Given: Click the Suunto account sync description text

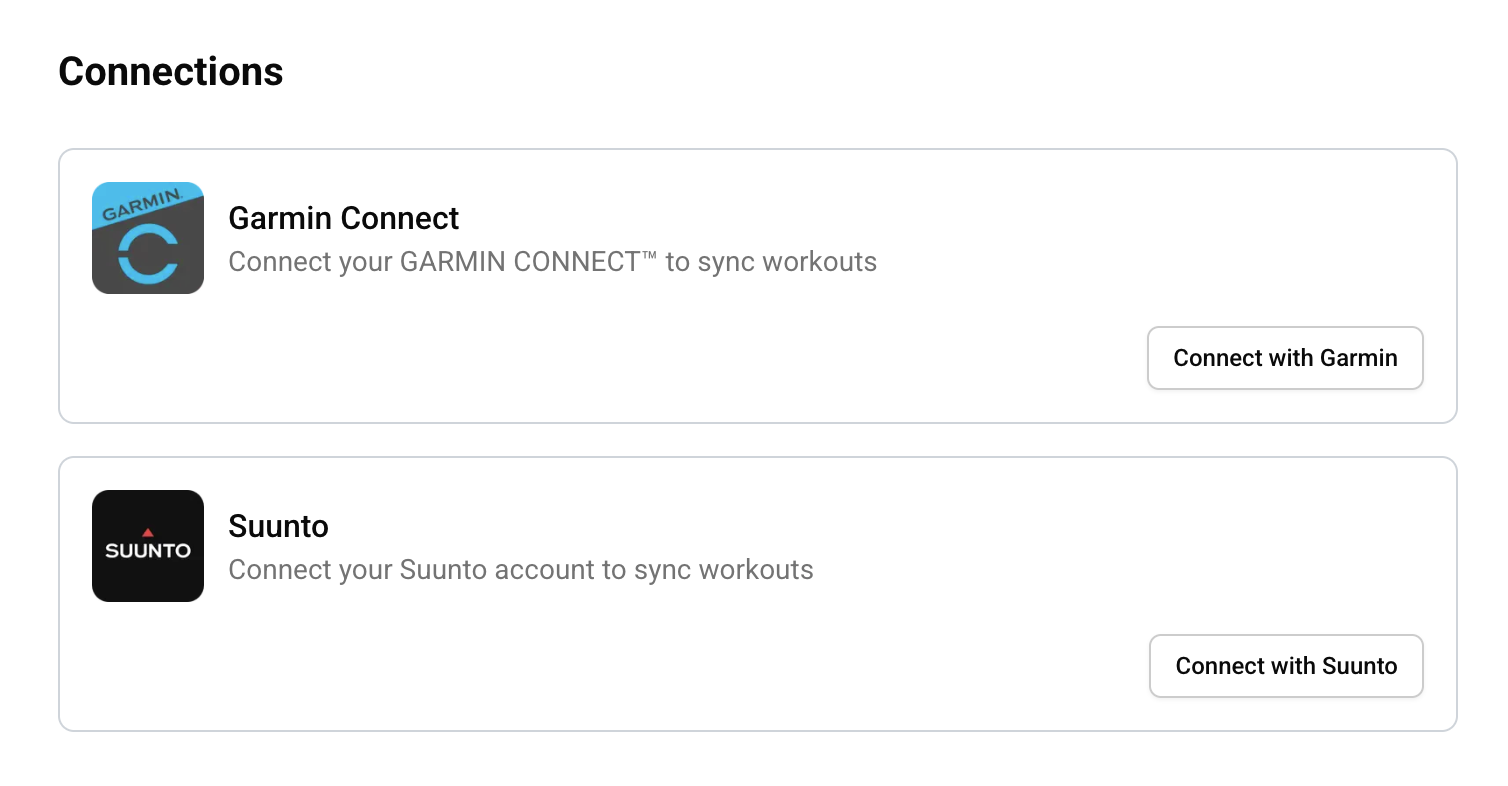Looking at the screenshot, I should coord(521,570).
